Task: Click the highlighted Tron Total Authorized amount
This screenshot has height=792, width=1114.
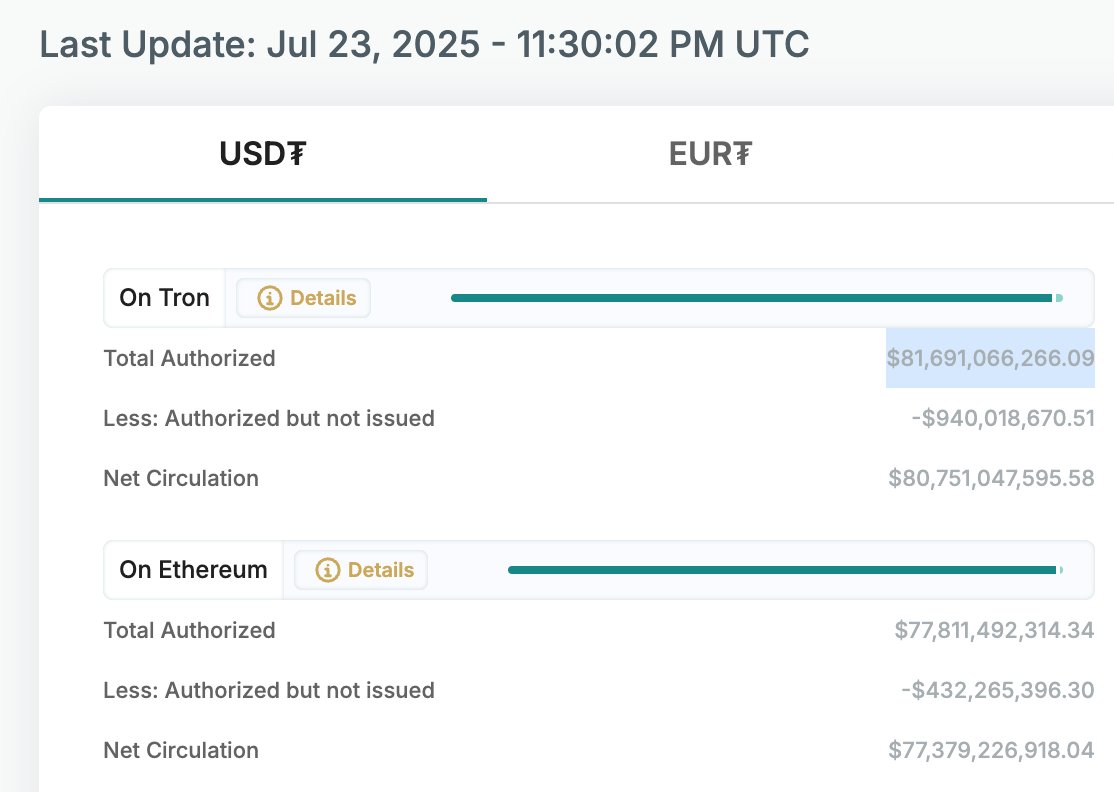Action: (x=990, y=358)
